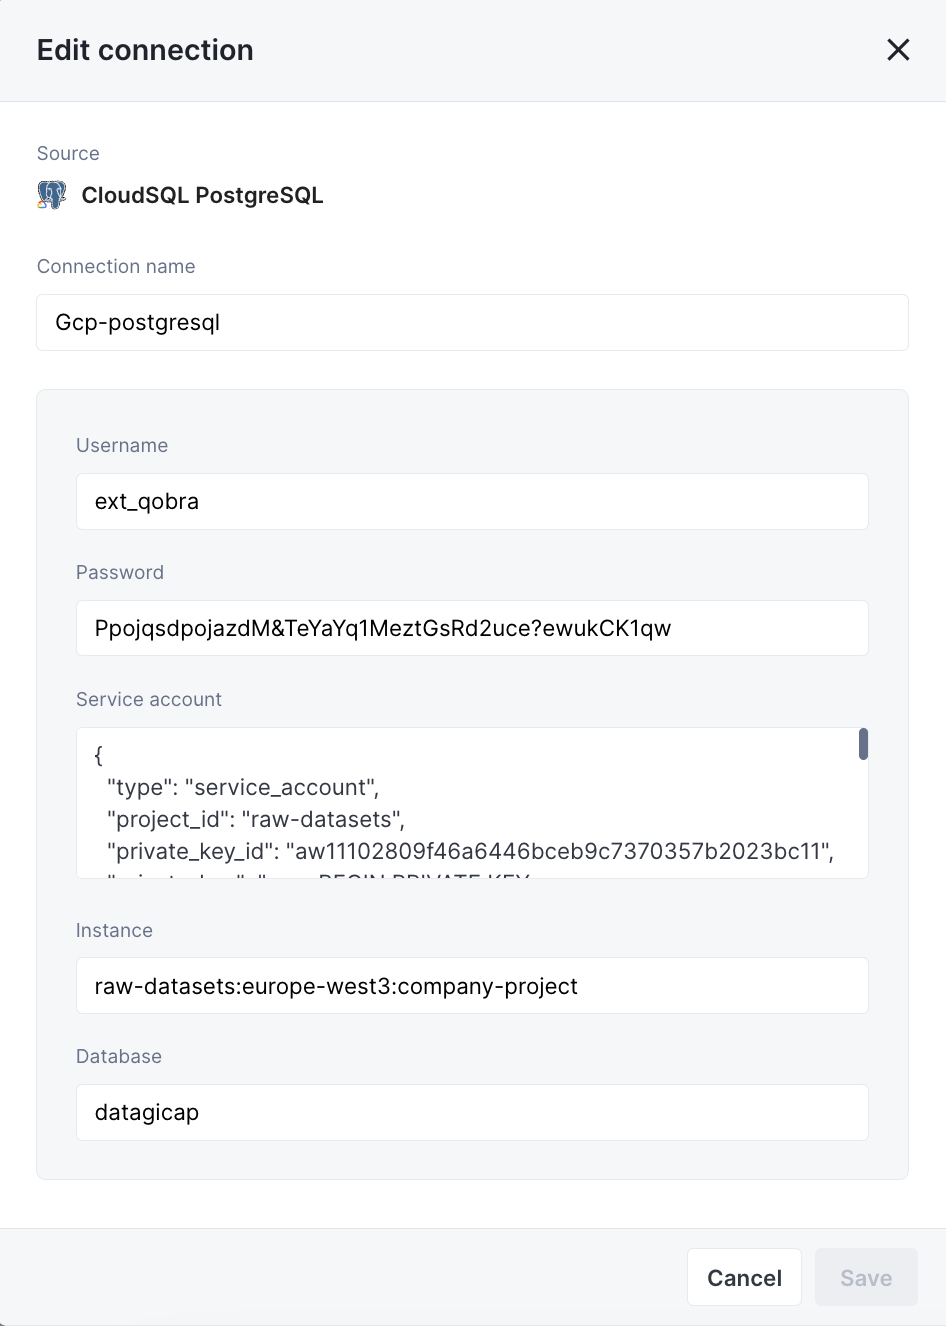Click the Service account textarea scrollbar

pos(862,744)
